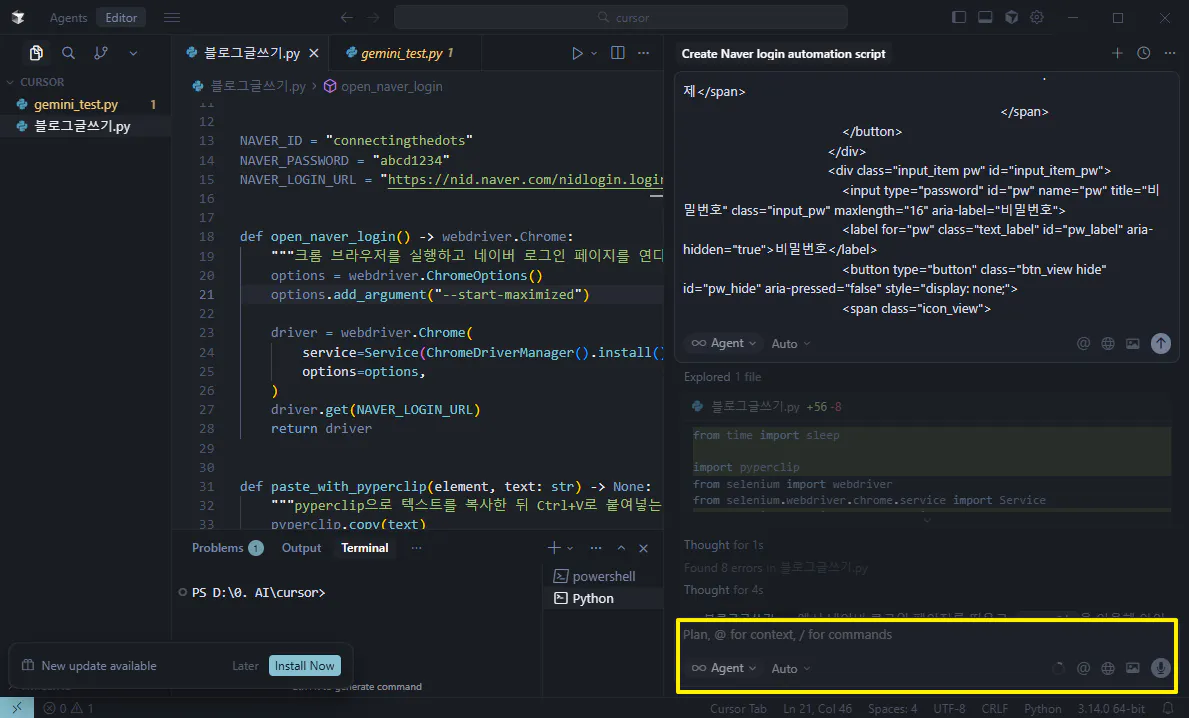Go back with the left arrow
This screenshot has height=718, width=1189.
tap(347, 17)
